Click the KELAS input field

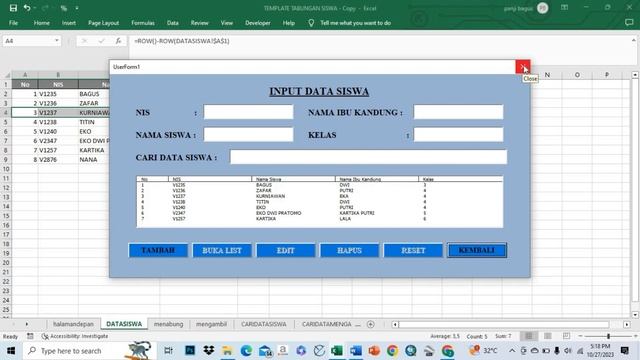pyautogui.click(x=458, y=134)
